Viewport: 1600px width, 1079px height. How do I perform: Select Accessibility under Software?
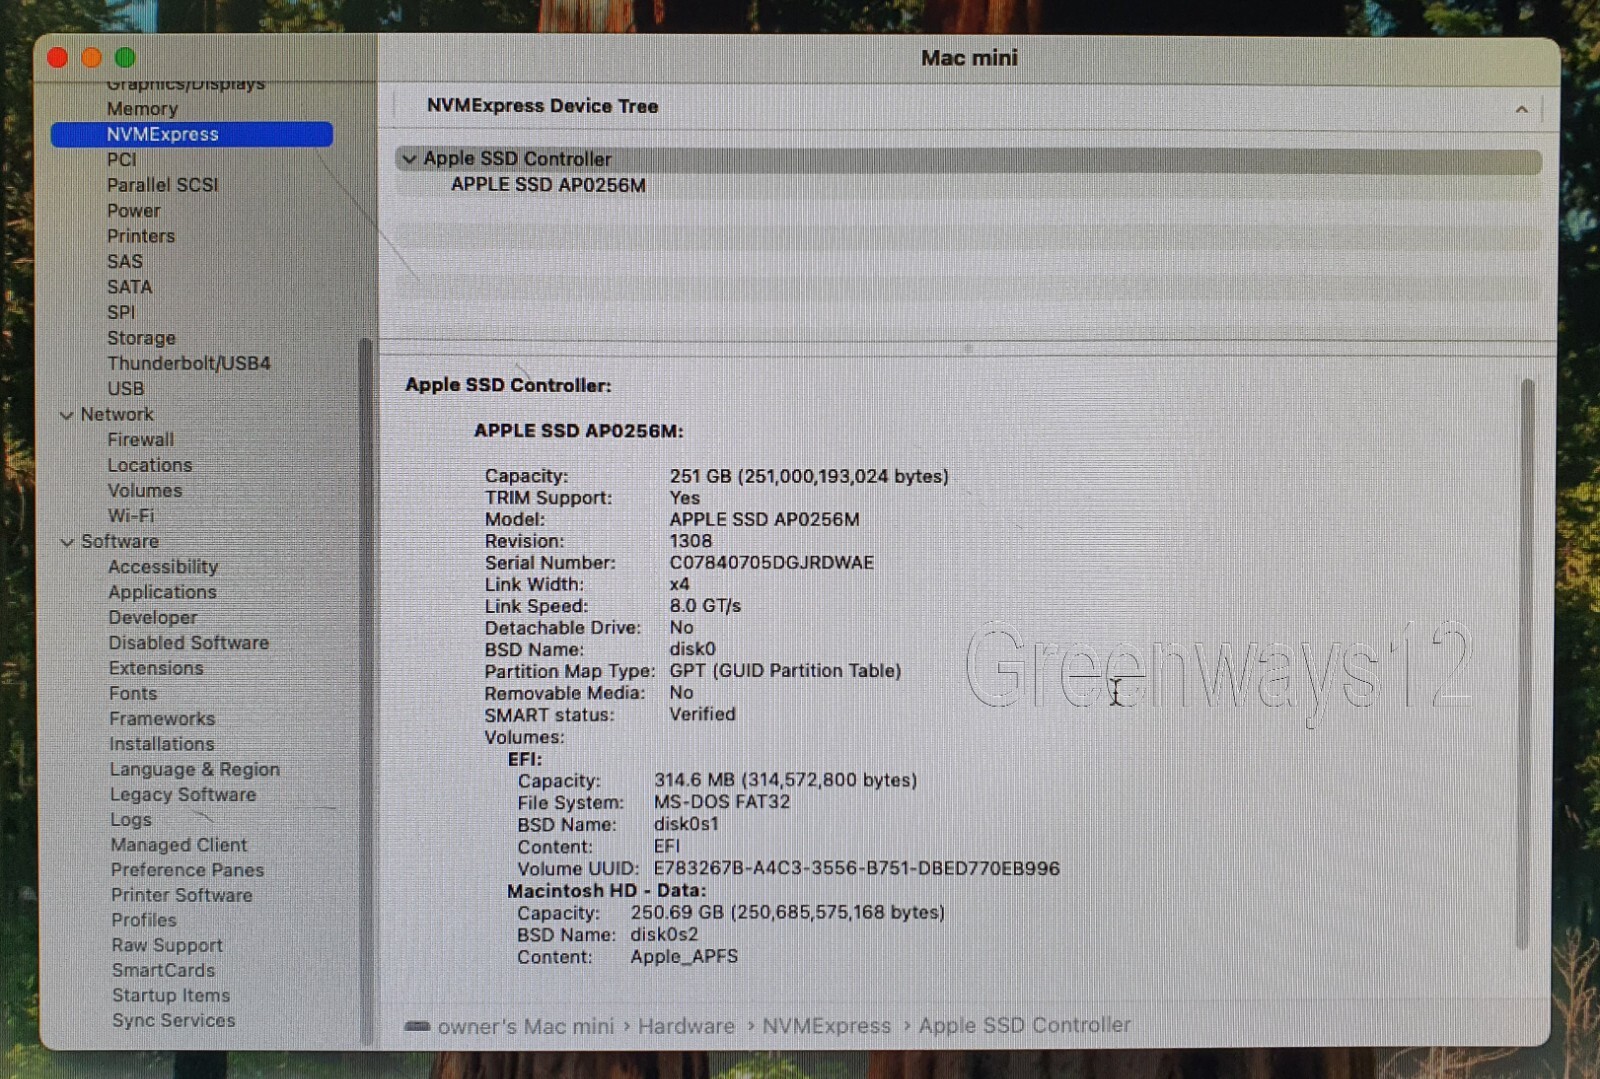163,567
